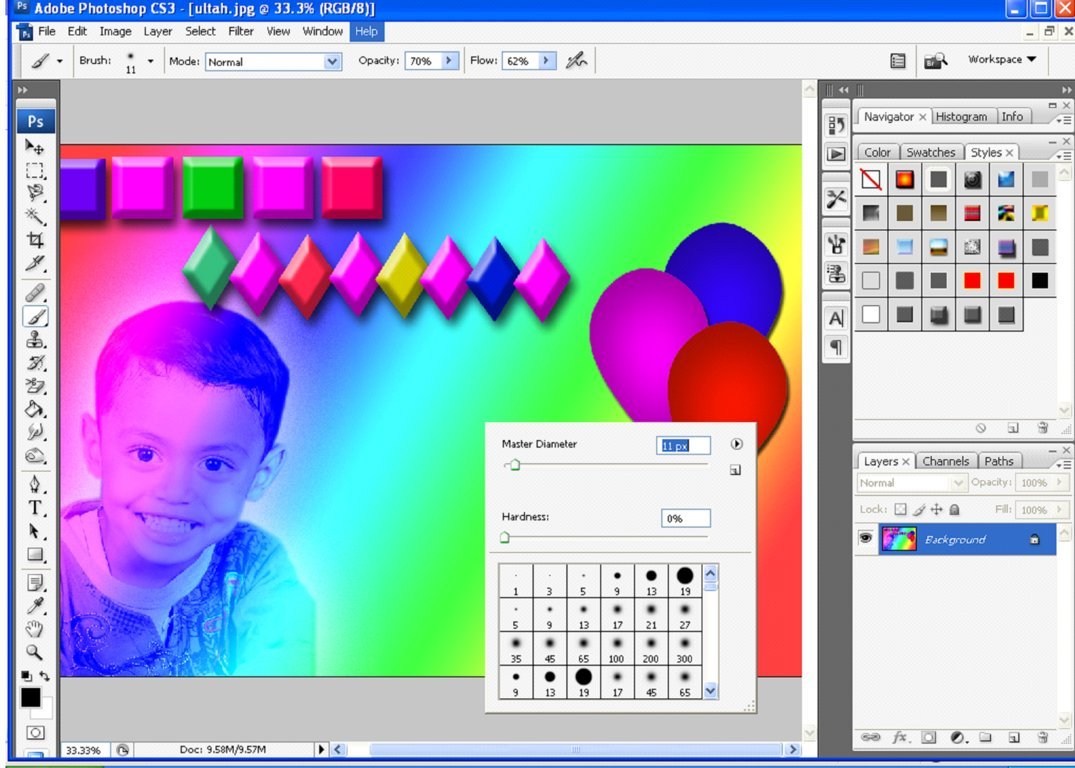Screen dimensions: 1075x768
Task: Select the Crop tool
Action: pos(34,240)
